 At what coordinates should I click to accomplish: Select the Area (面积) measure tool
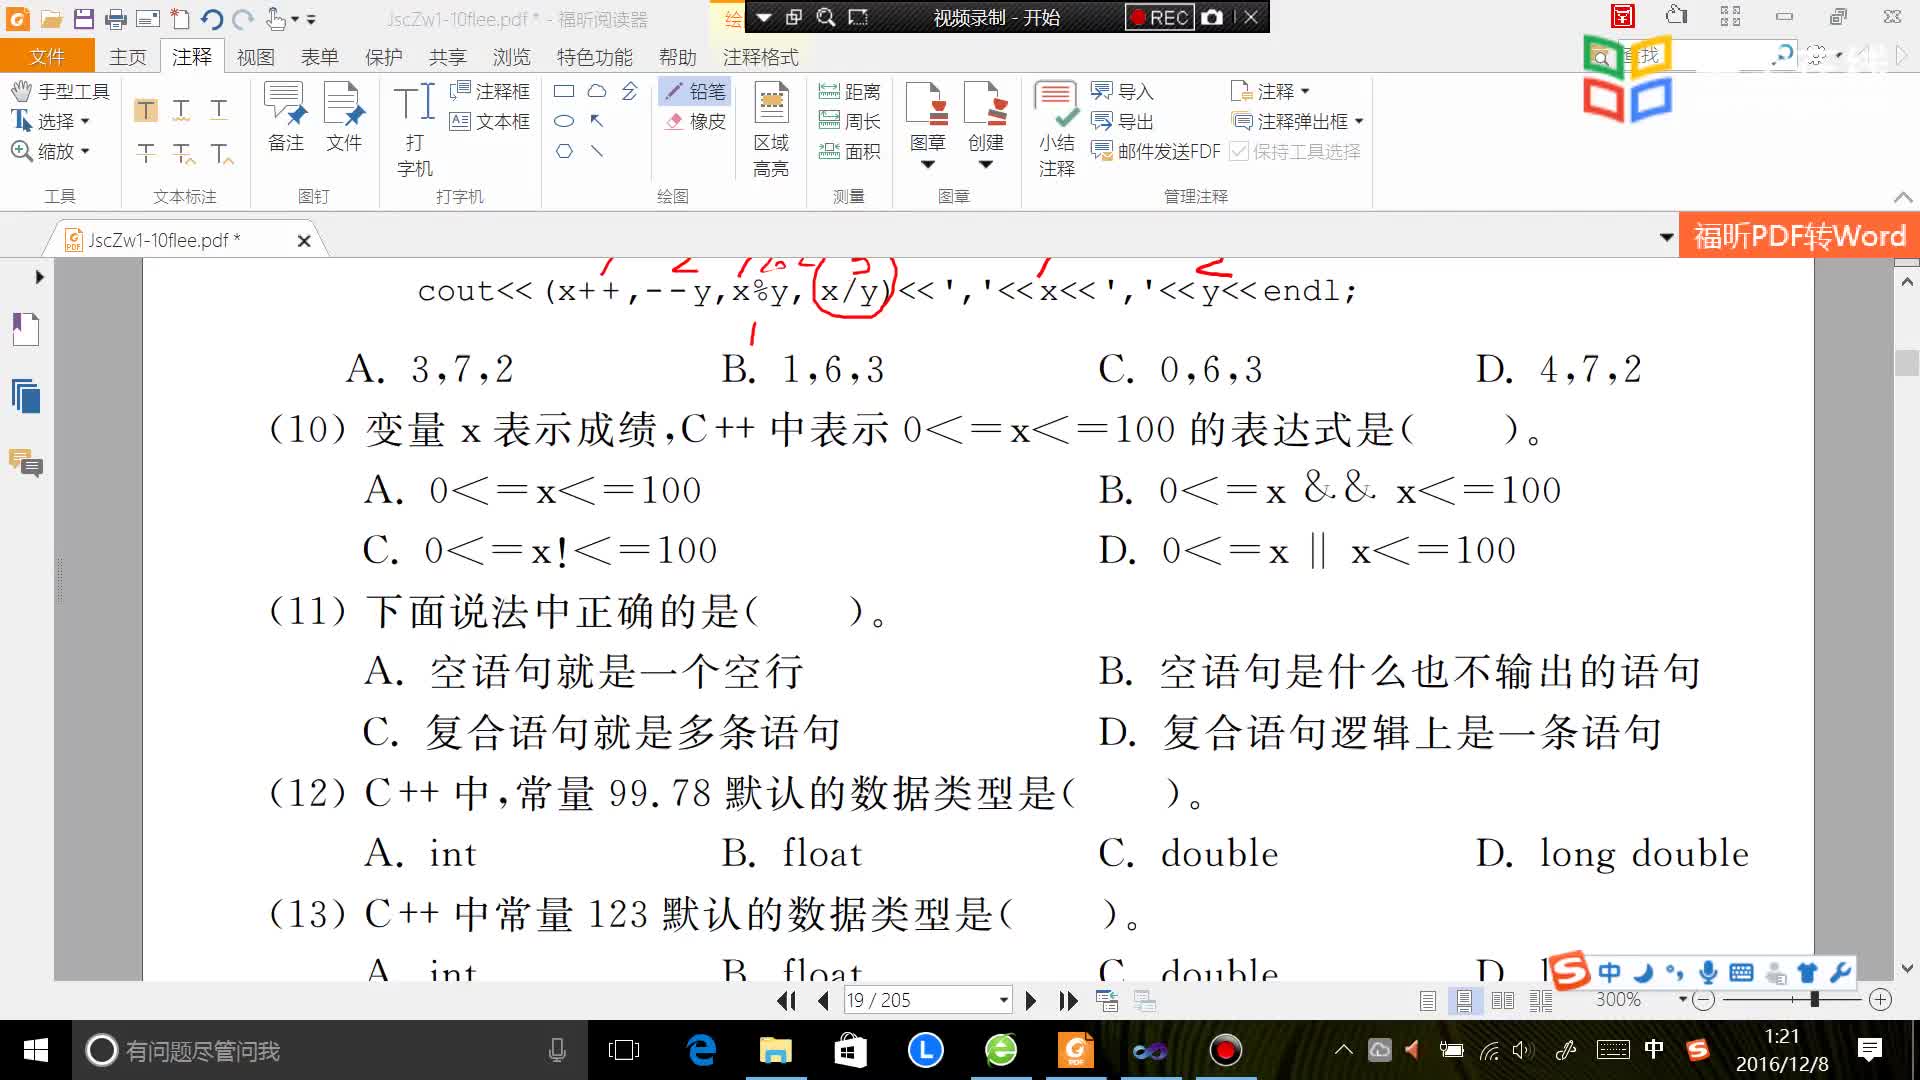pos(849,151)
